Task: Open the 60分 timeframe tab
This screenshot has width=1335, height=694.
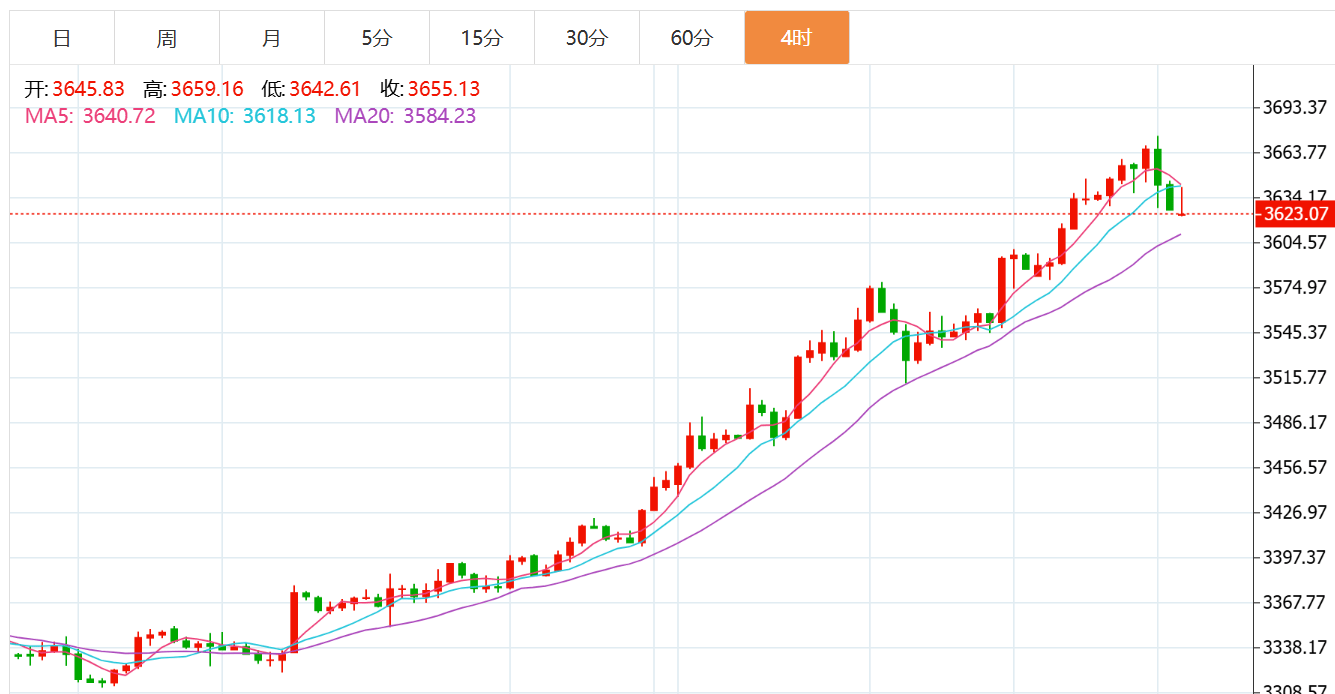Action: 692,38
